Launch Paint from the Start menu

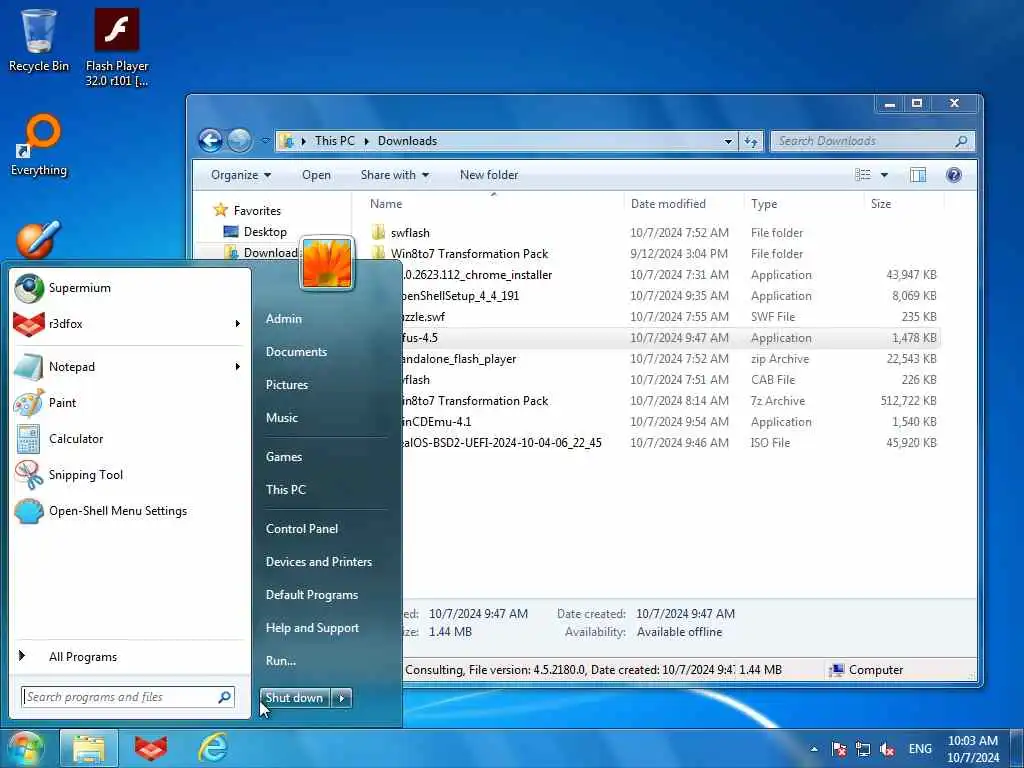click(62, 403)
